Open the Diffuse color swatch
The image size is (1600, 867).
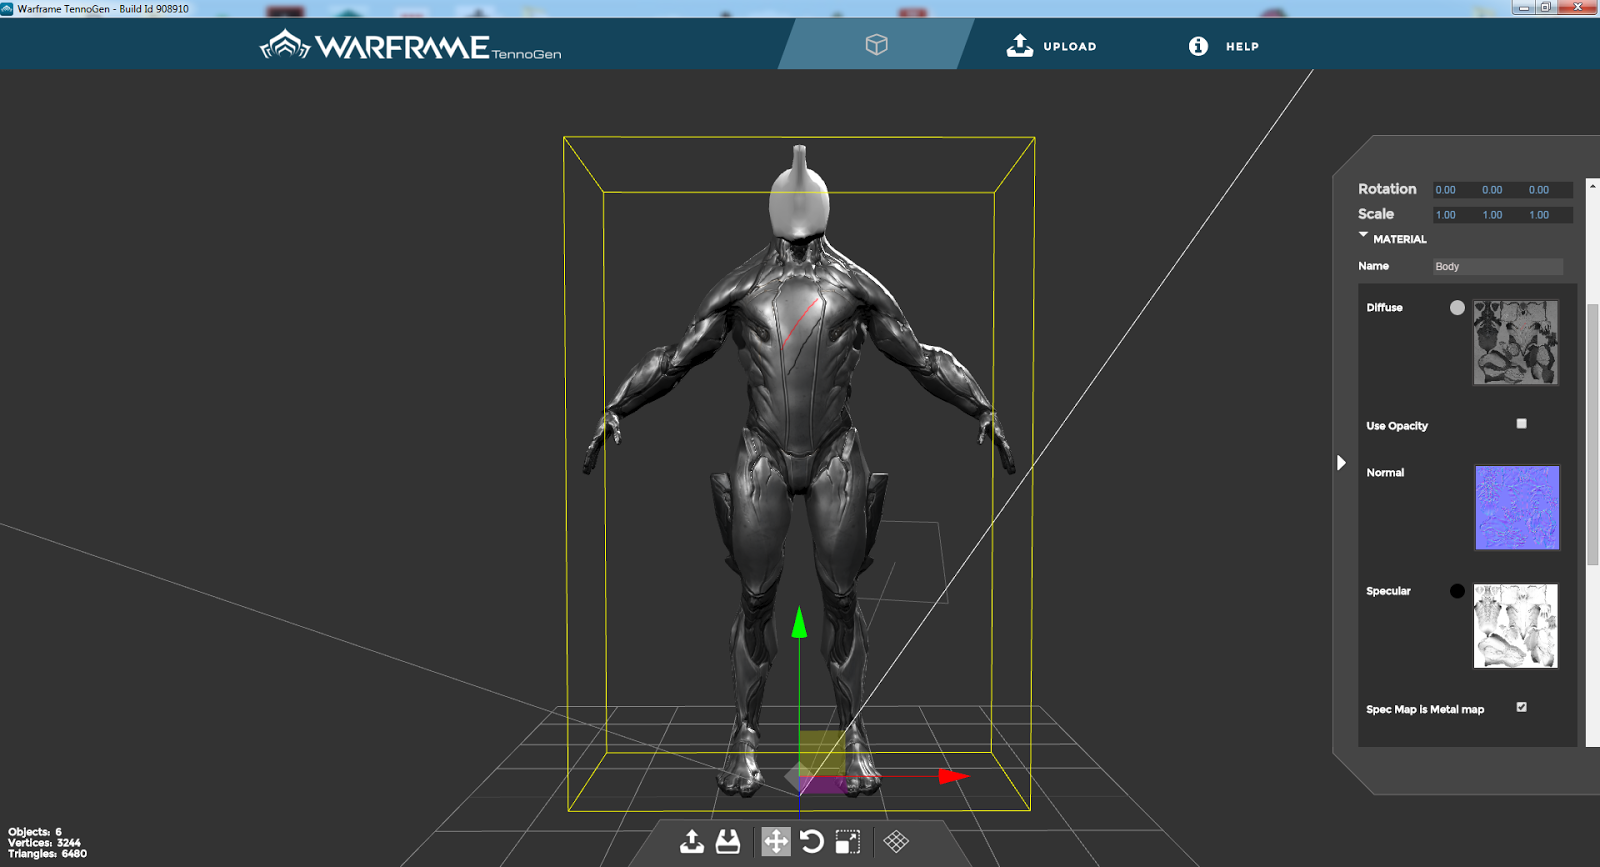(1457, 308)
